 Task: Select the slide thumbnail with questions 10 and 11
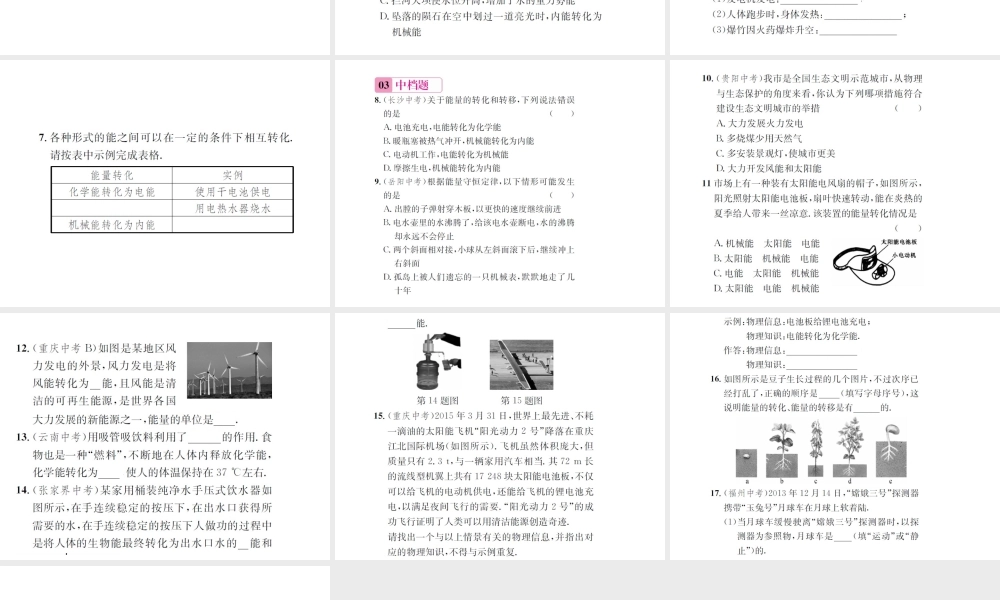click(x=835, y=184)
